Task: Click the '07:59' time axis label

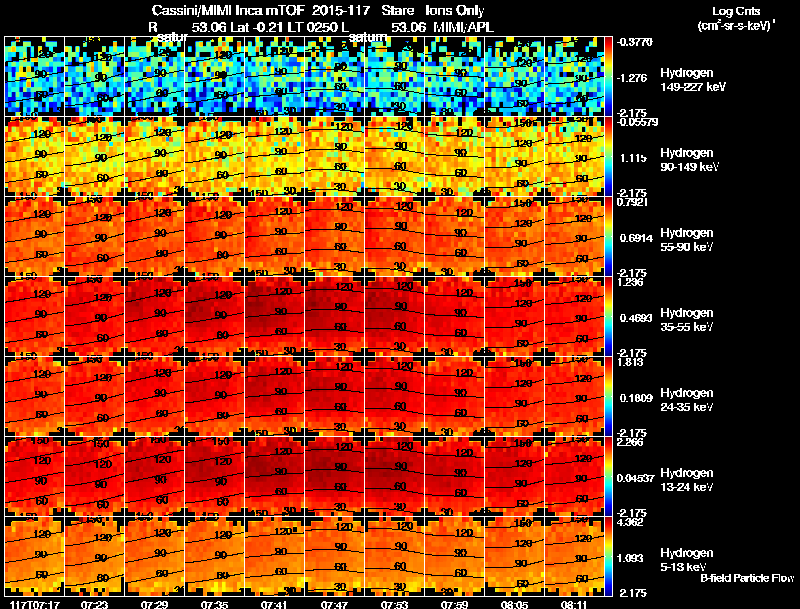Action: [454, 604]
